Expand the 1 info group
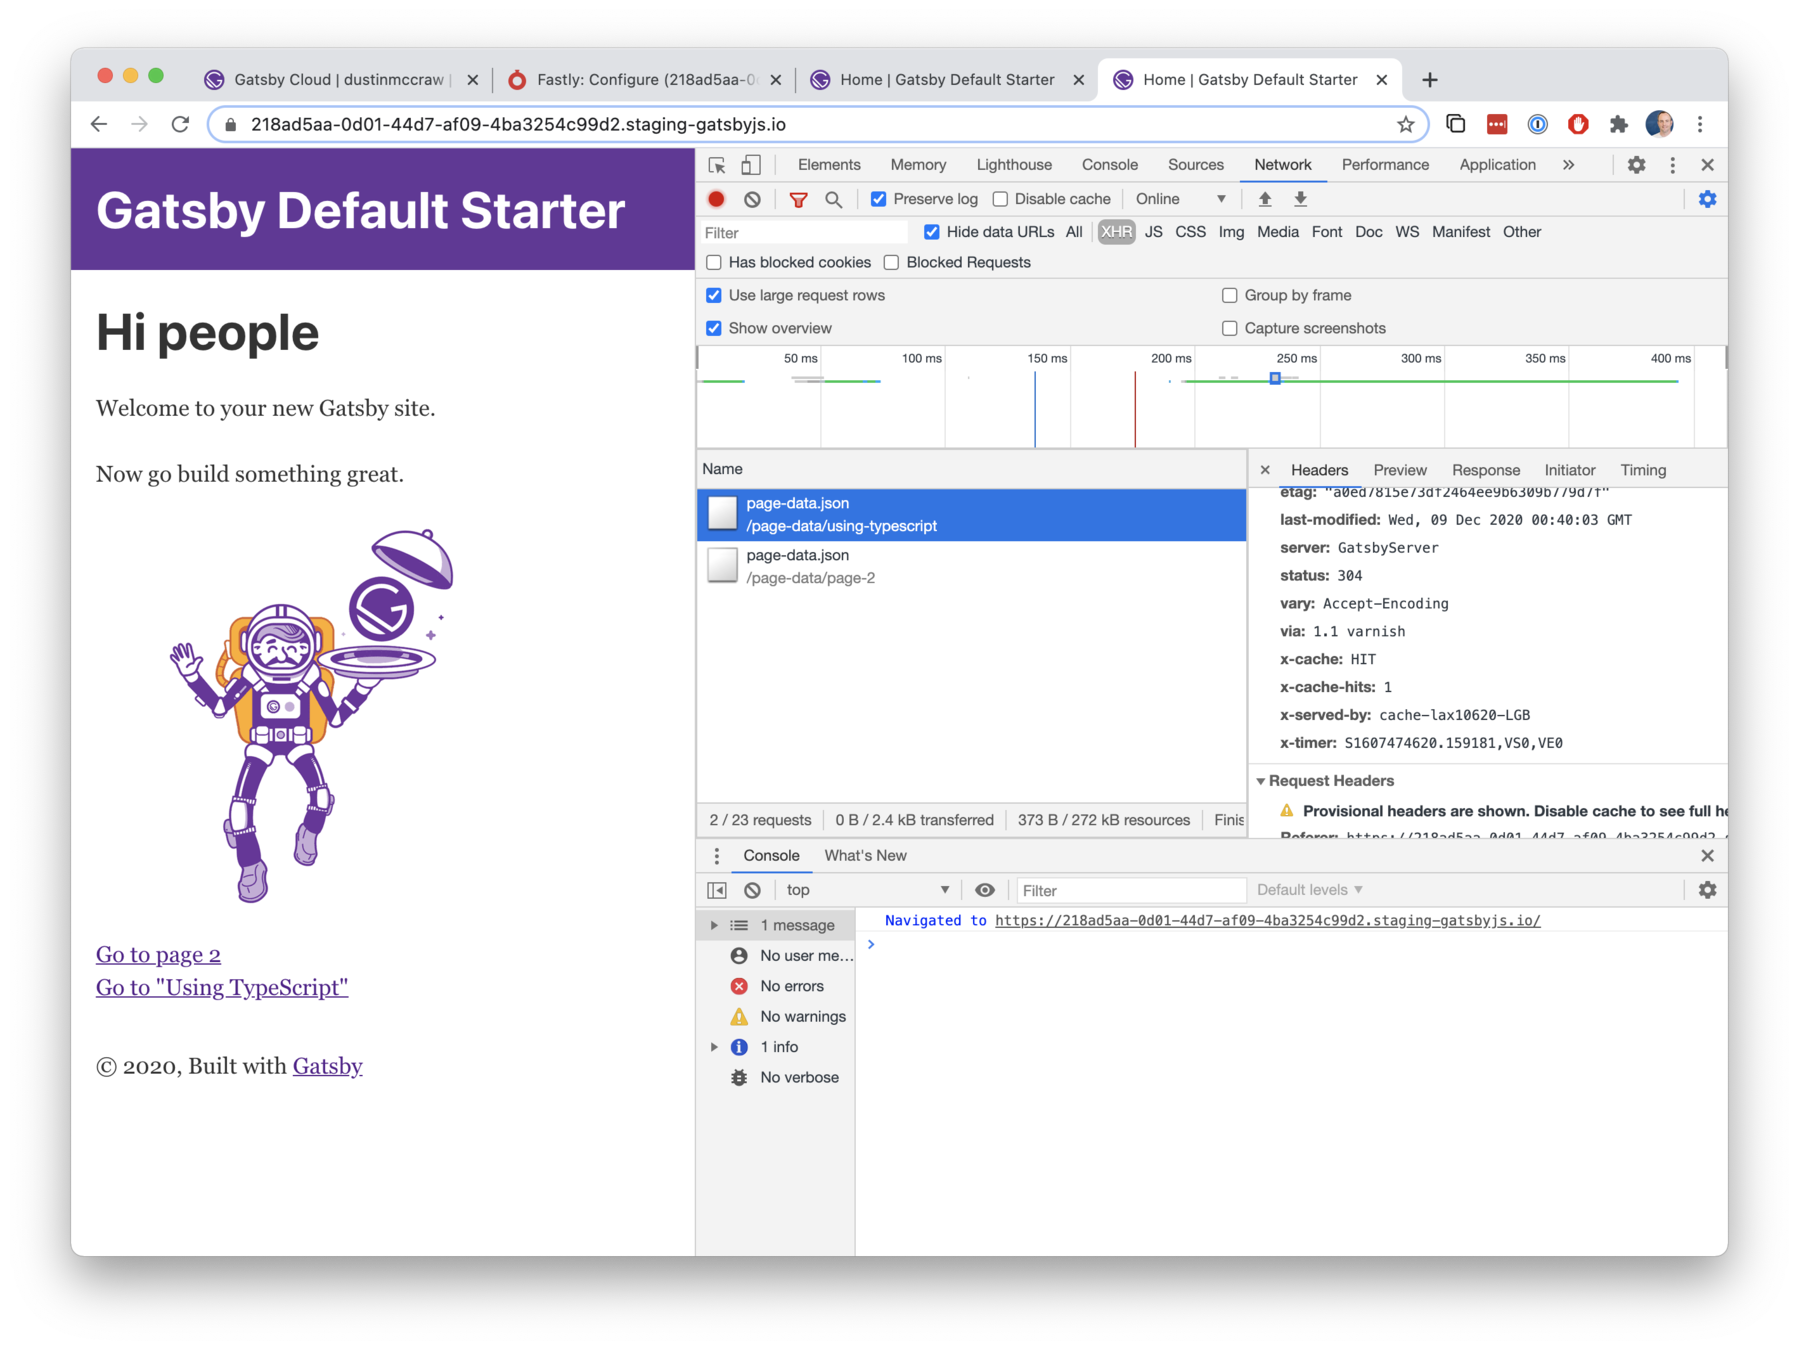 coord(714,1047)
